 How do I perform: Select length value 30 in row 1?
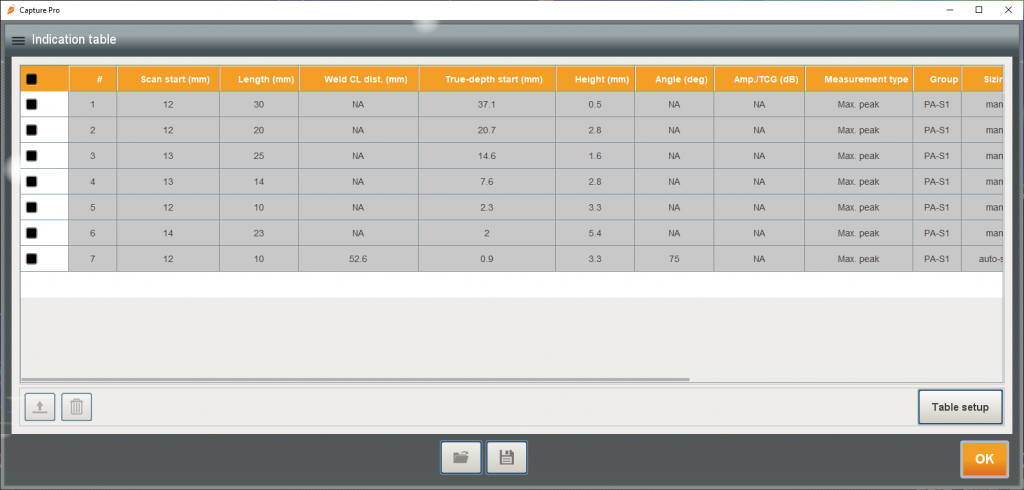(x=259, y=105)
